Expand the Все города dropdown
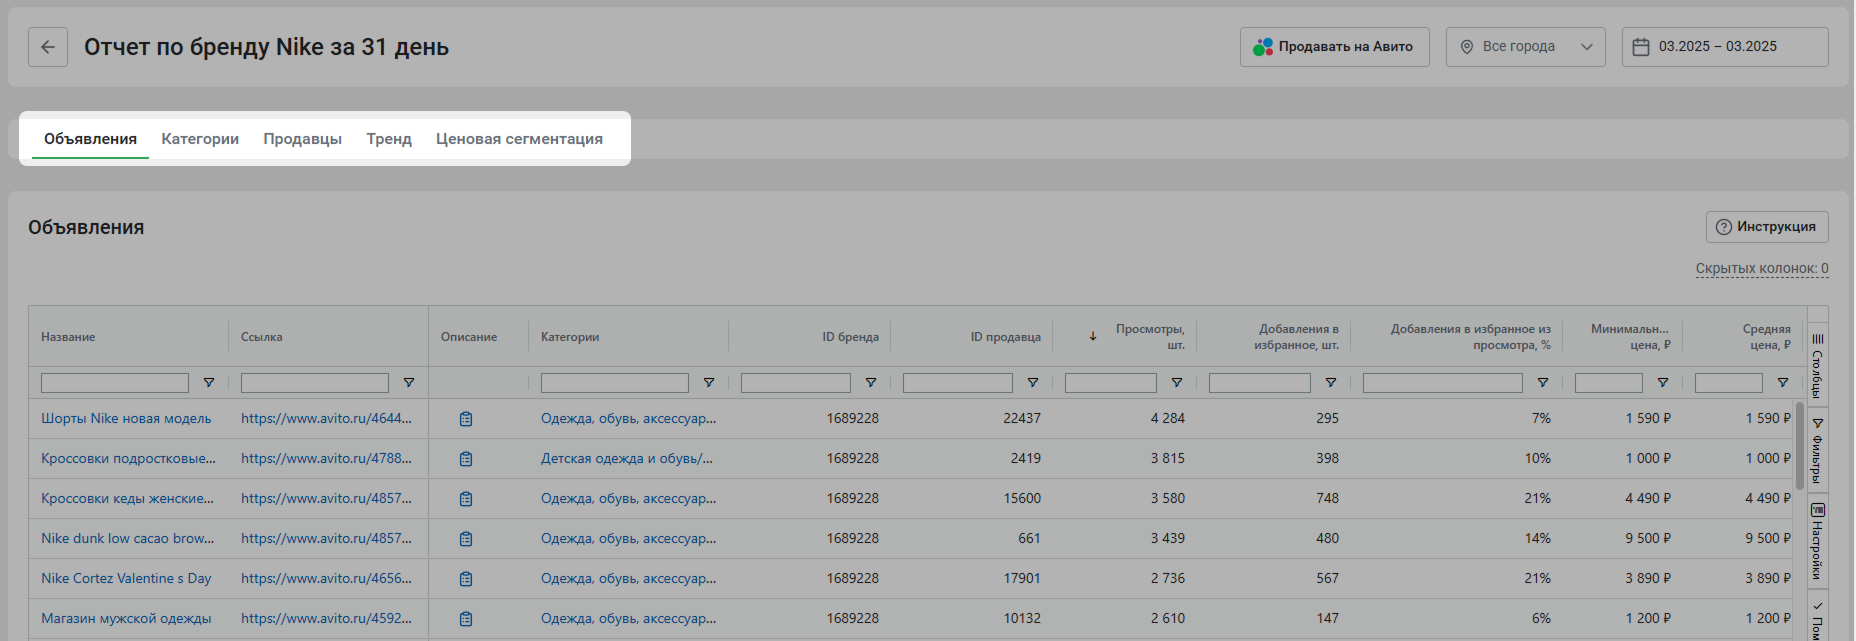The width and height of the screenshot is (1856, 641). [1526, 47]
